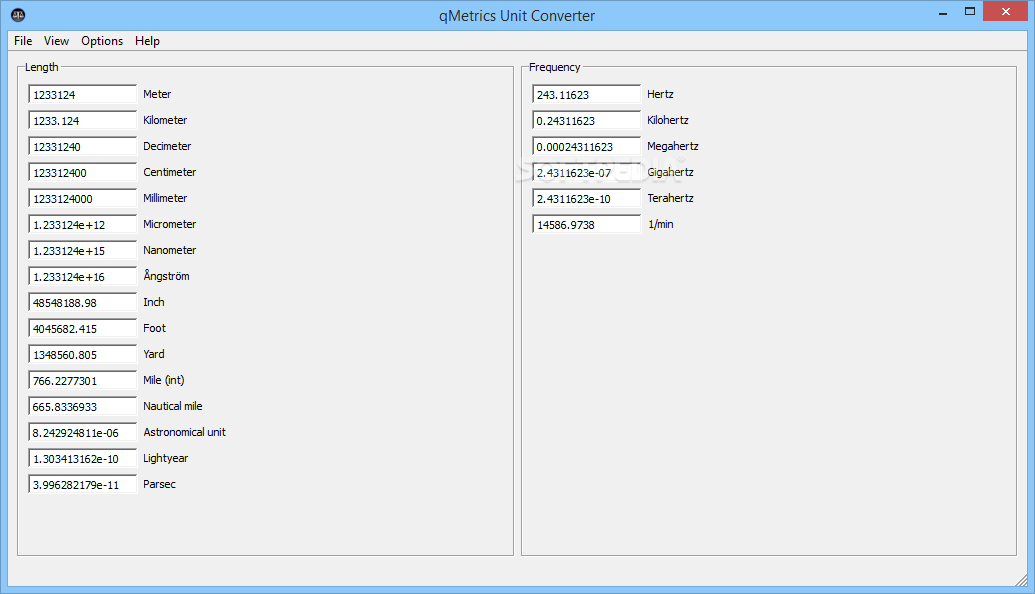
Task: Click the 'Parsec' label
Action: coord(159,484)
